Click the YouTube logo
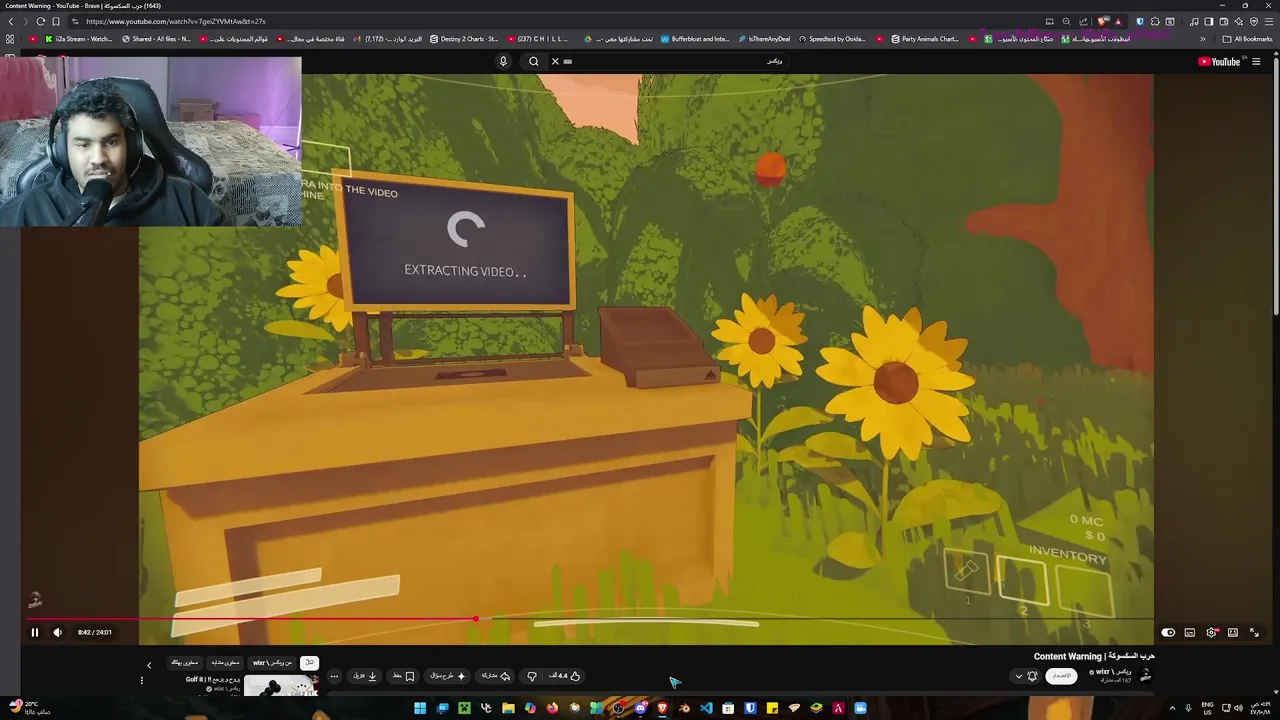The width and height of the screenshot is (1280, 720). point(1219,61)
